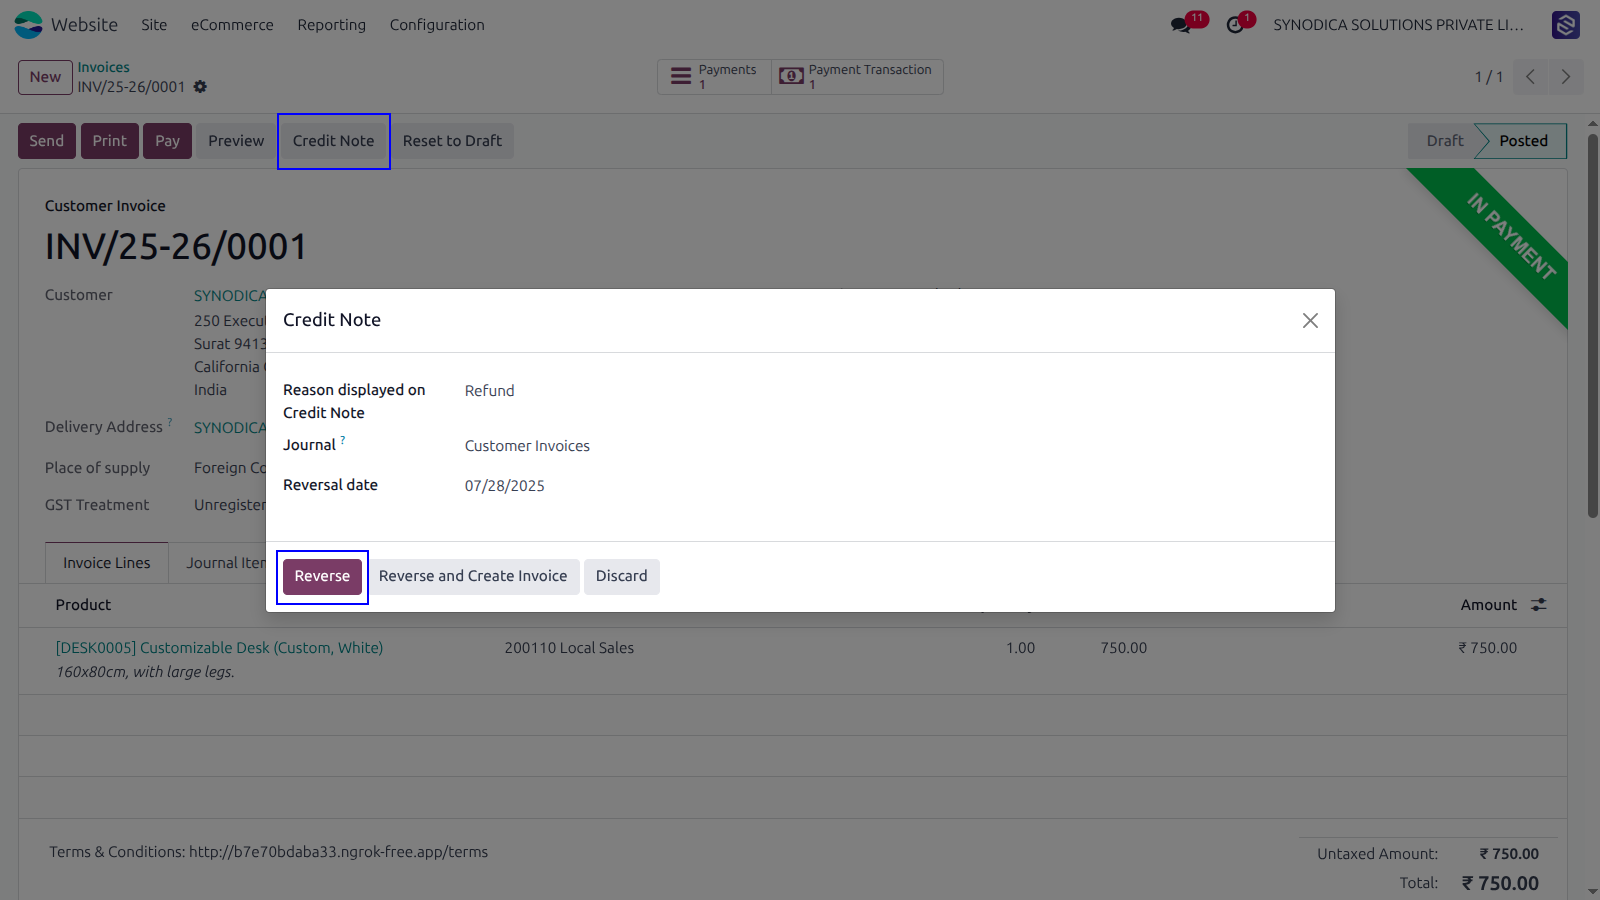Click the Discard button
Viewport: 1600px width, 900px height.
pyautogui.click(x=622, y=576)
